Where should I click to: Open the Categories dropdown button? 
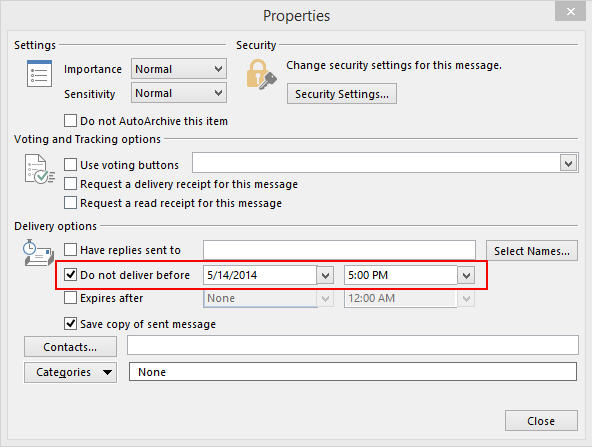[x=70, y=373]
